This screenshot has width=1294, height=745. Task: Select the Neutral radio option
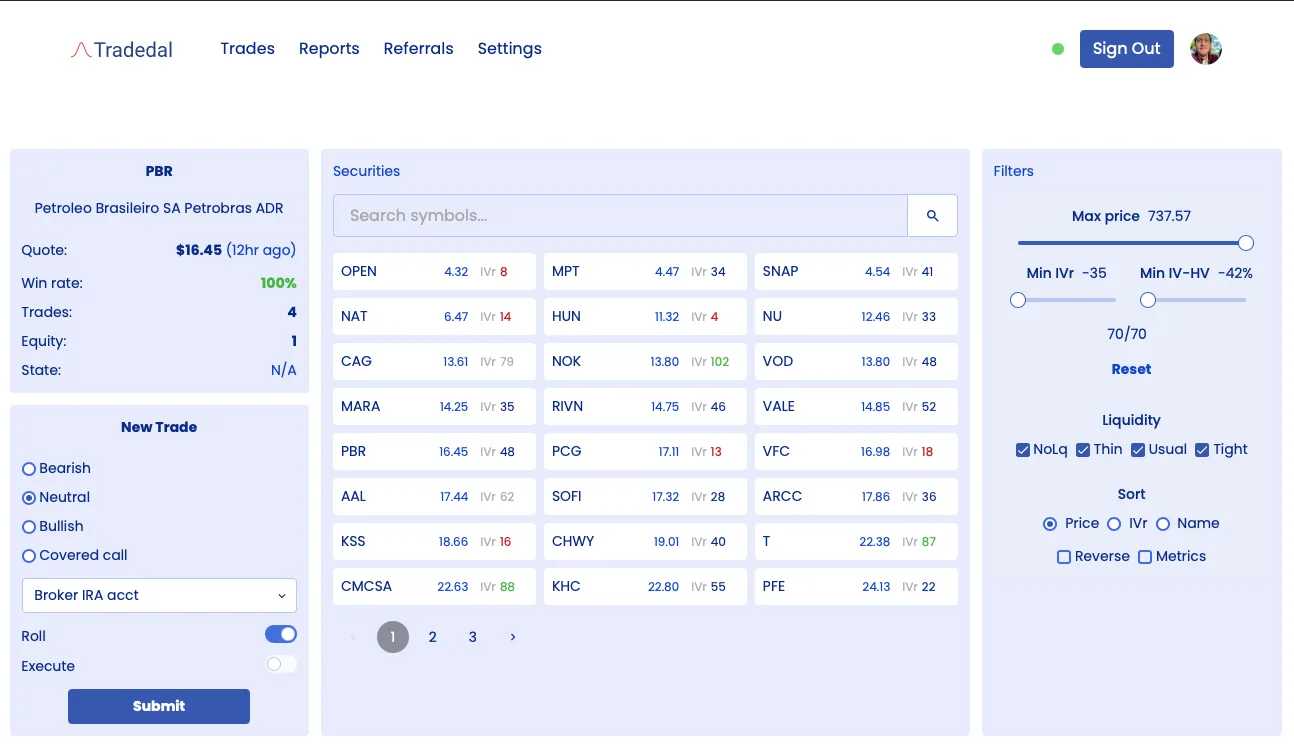coord(29,498)
